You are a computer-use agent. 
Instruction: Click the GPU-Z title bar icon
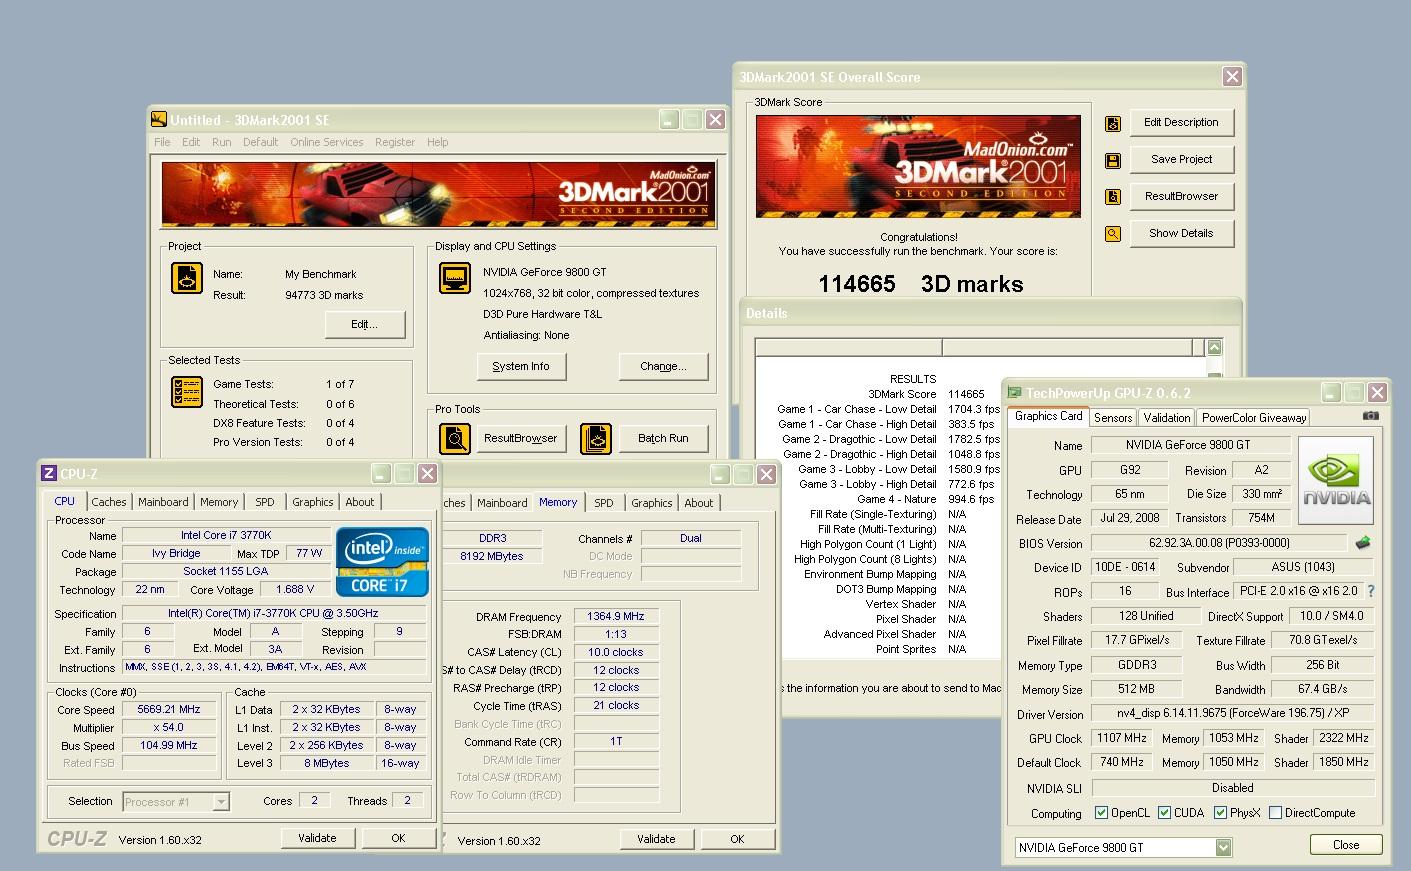coord(1015,392)
